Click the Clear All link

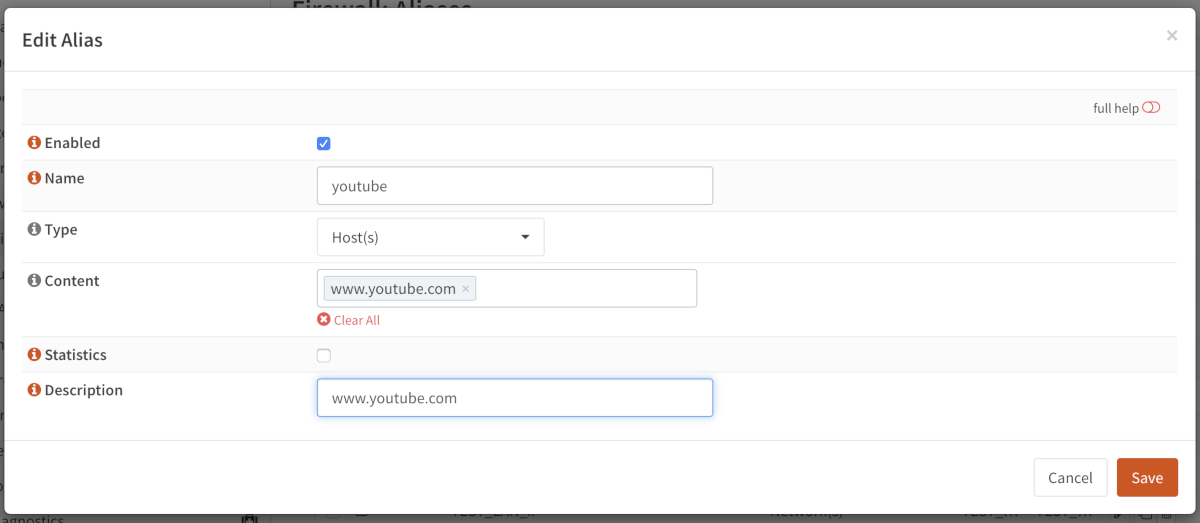(x=356, y=320)
